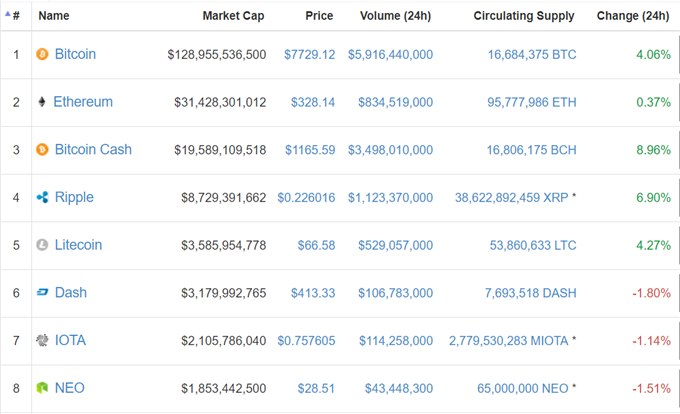Open Bitcoin price $7729.12 link

coord(310,55)
